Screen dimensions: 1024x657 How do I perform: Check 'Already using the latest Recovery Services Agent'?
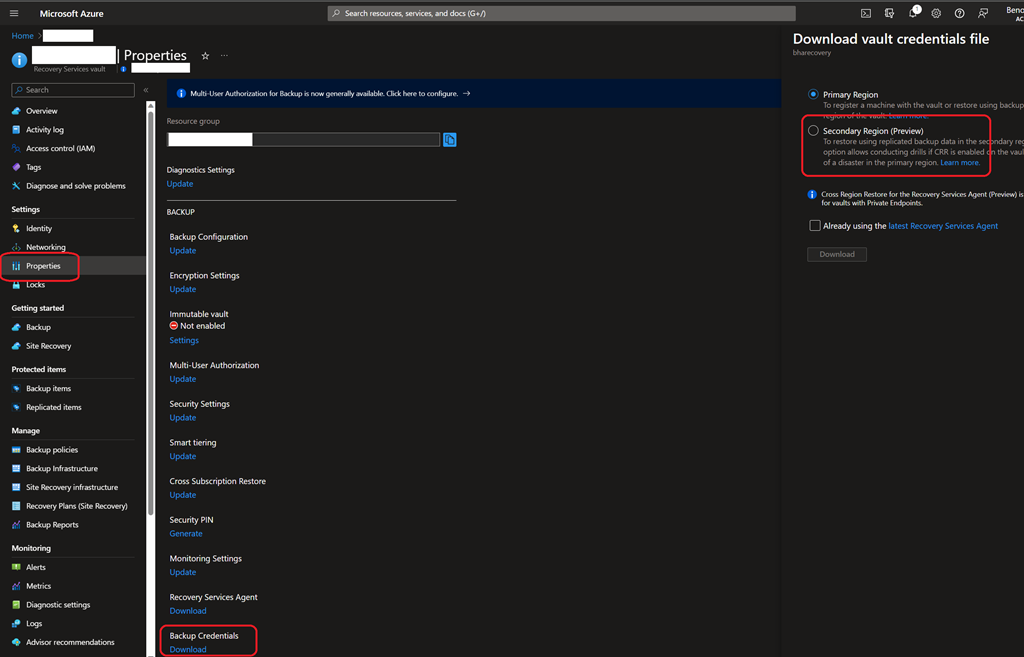point(815,226)
